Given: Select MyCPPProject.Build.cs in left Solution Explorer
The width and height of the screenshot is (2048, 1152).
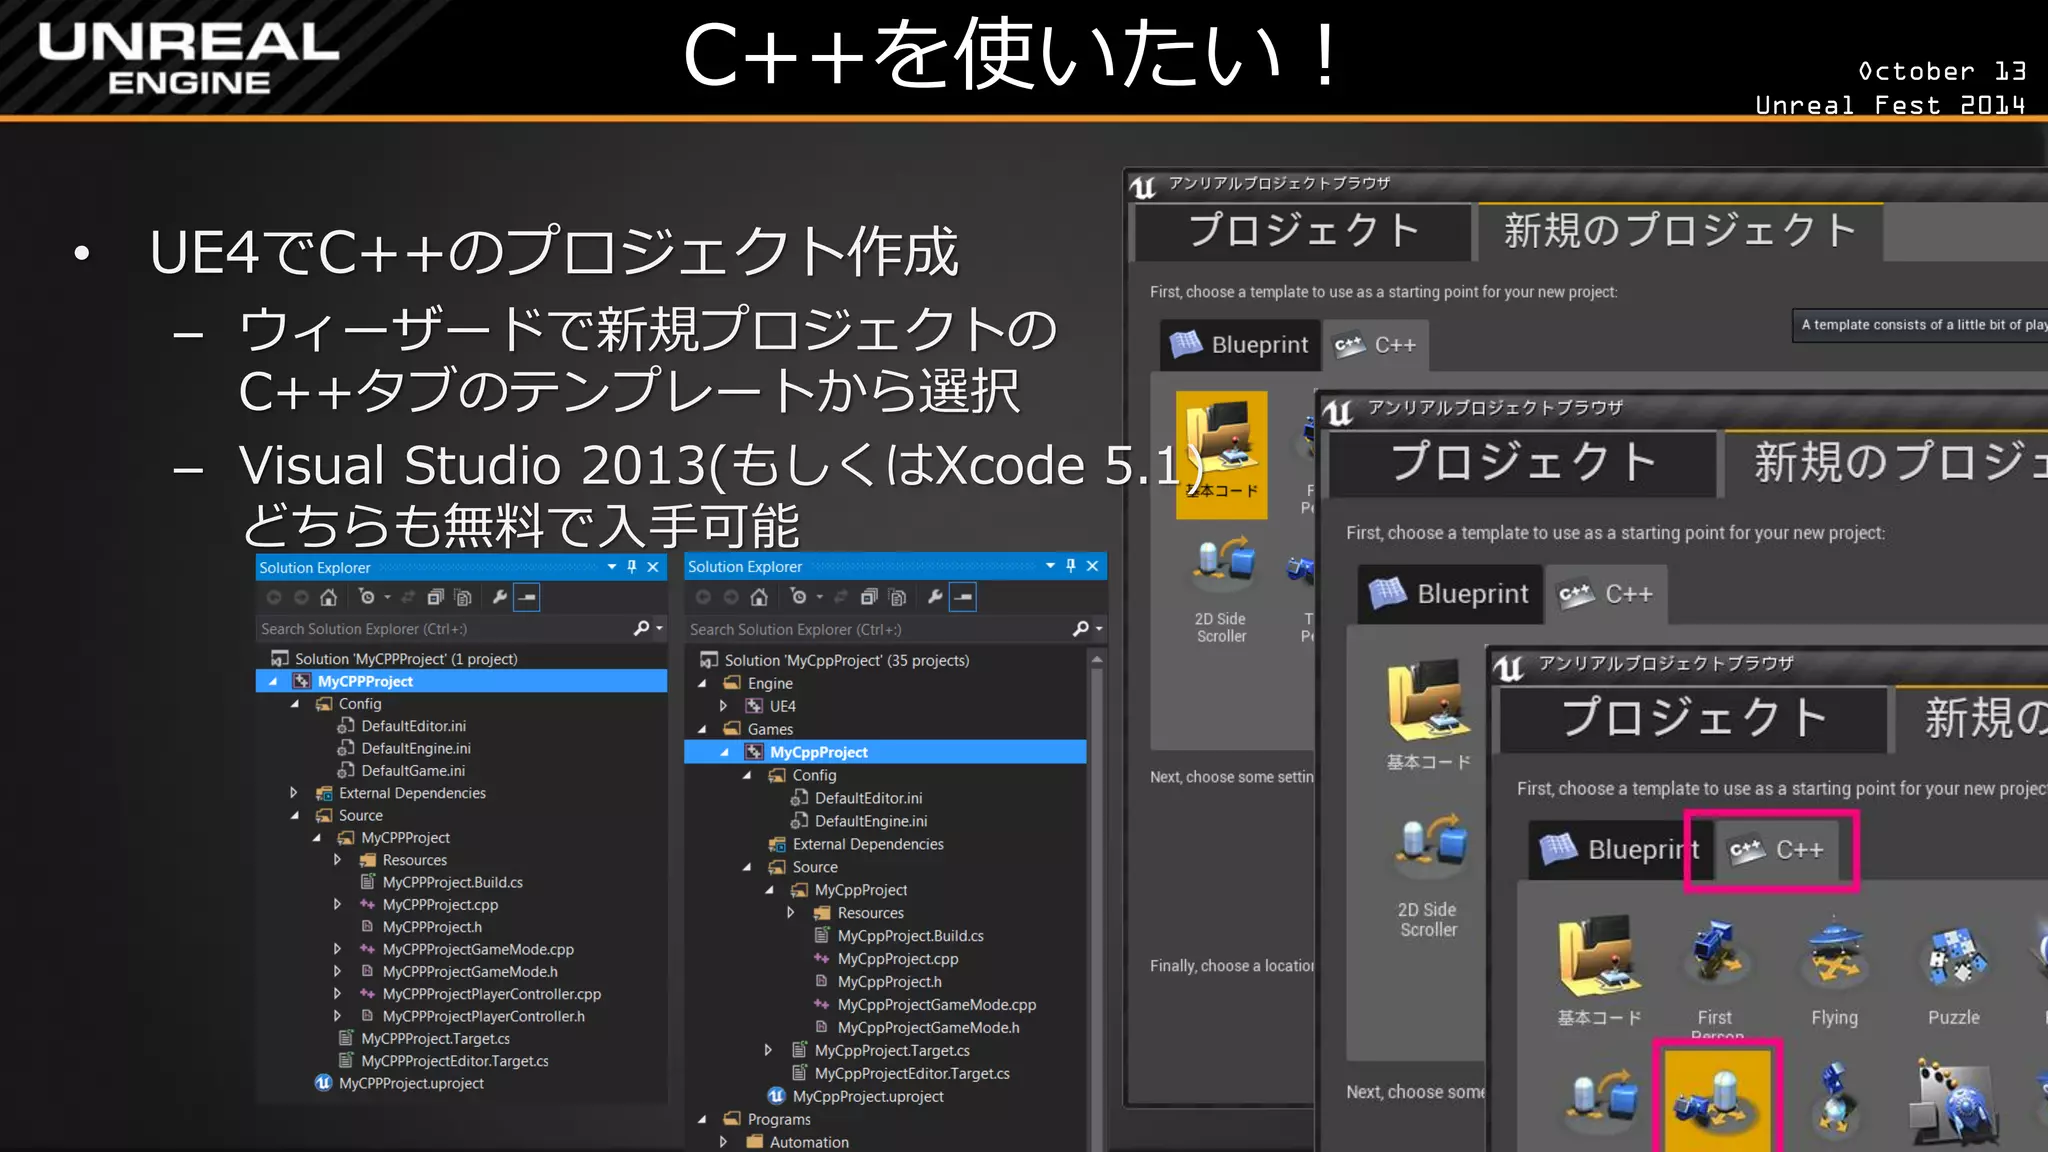Looking at the screenshot, I should coord(452,882).
